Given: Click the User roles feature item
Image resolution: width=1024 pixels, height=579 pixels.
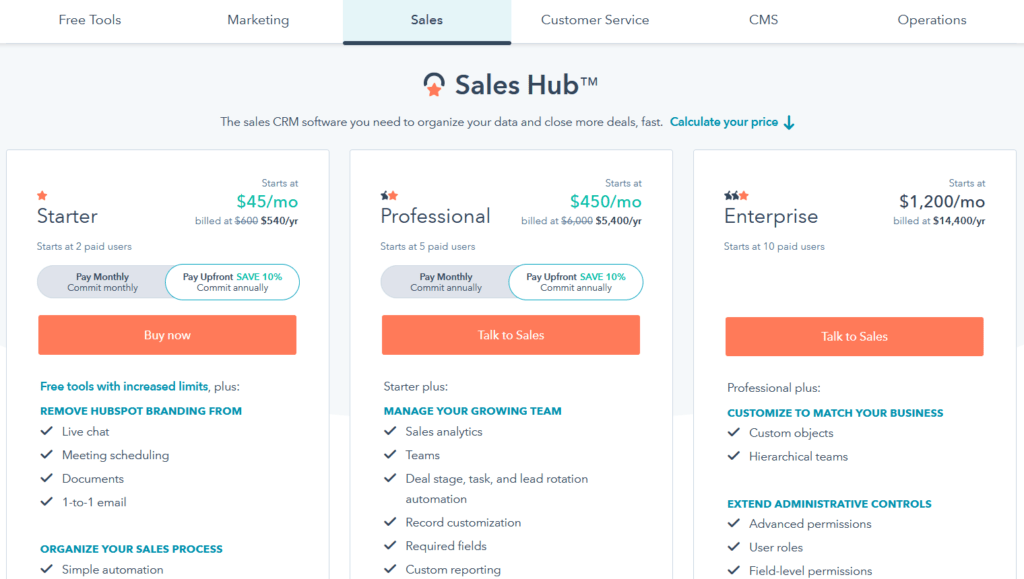Looking at the screenshot, I should coord(776,547).
